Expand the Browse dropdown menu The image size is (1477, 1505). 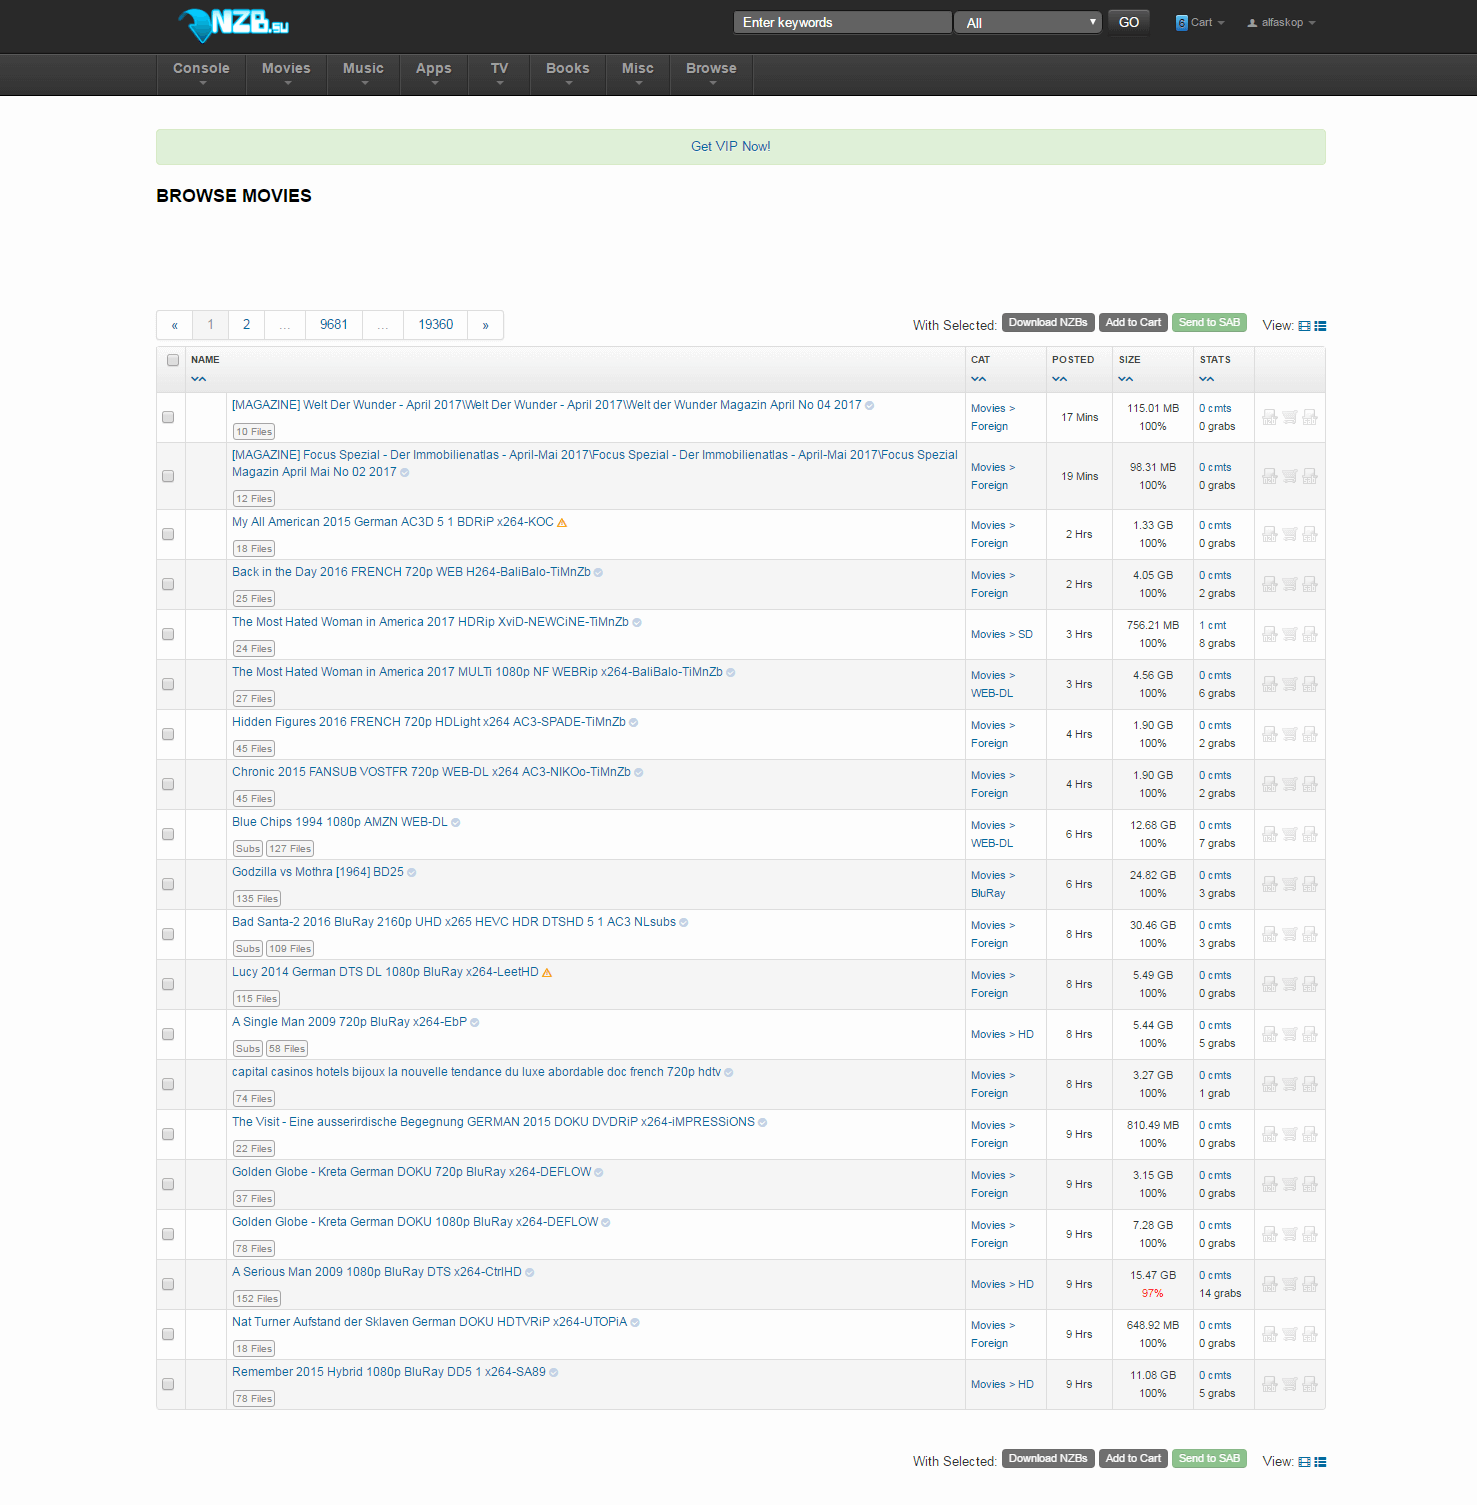point(711,74)
